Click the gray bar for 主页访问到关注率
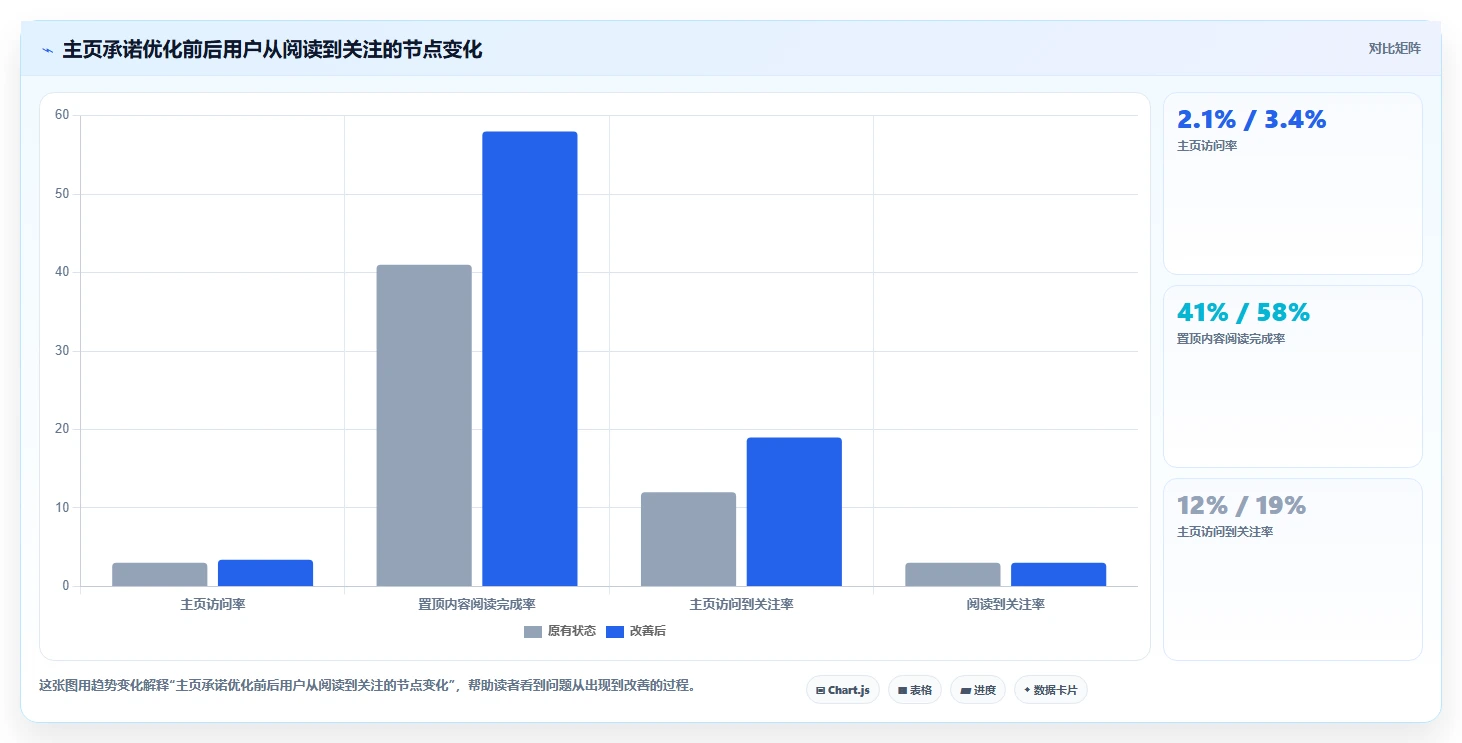Screen dimensions: 1462x743 point(688,539)
